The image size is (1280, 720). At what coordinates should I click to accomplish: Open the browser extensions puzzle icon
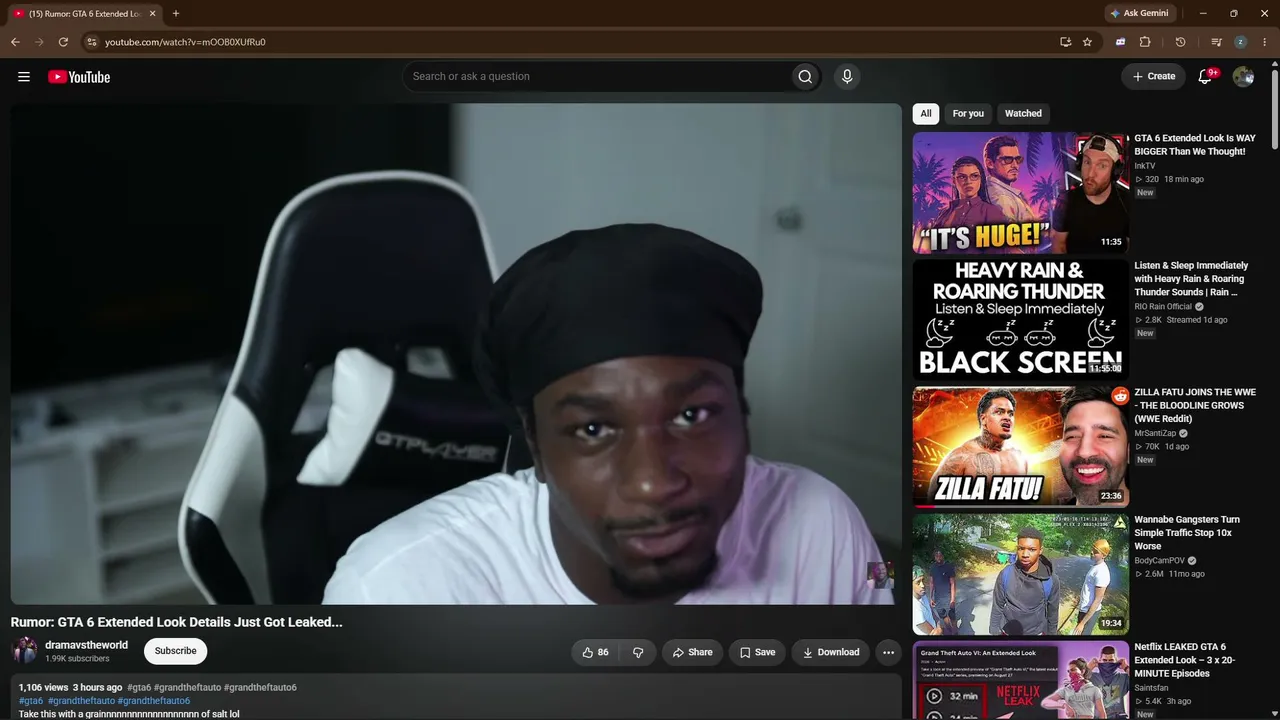point(1145,42)
